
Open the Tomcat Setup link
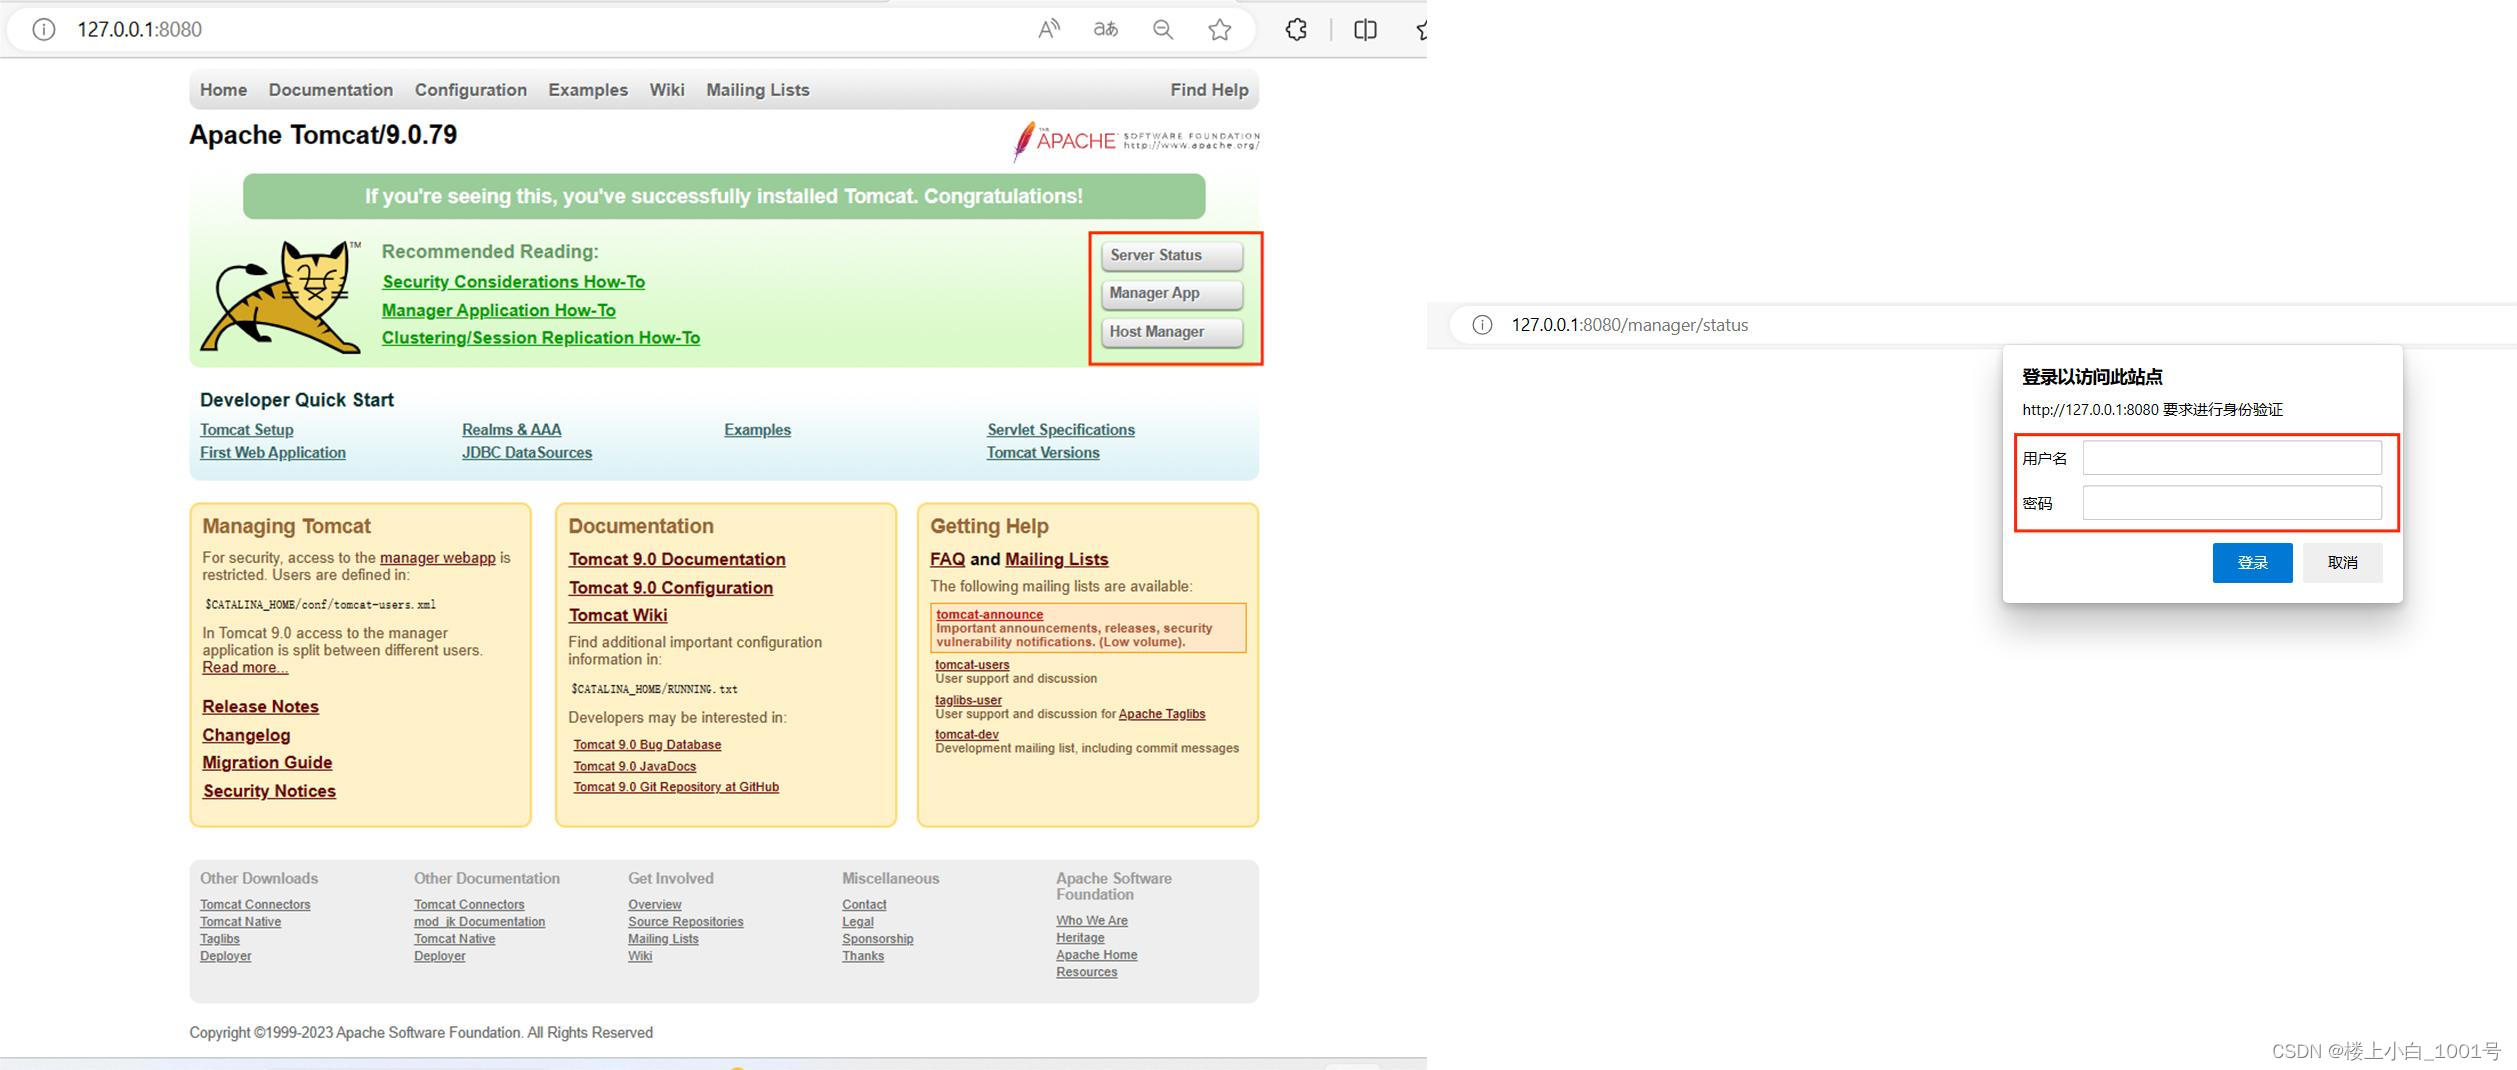247,430
